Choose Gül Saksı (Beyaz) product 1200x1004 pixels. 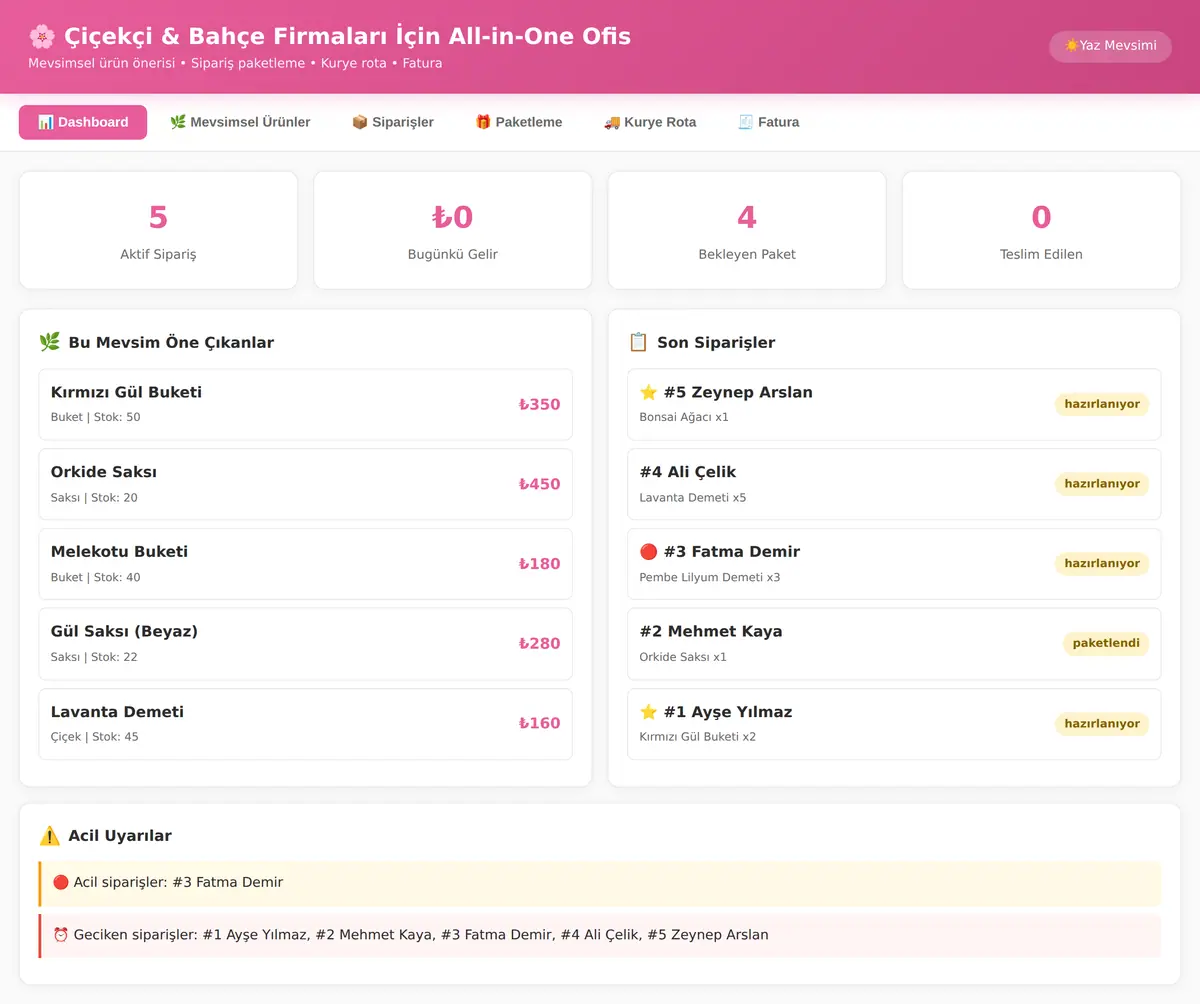tap(306, 644)
